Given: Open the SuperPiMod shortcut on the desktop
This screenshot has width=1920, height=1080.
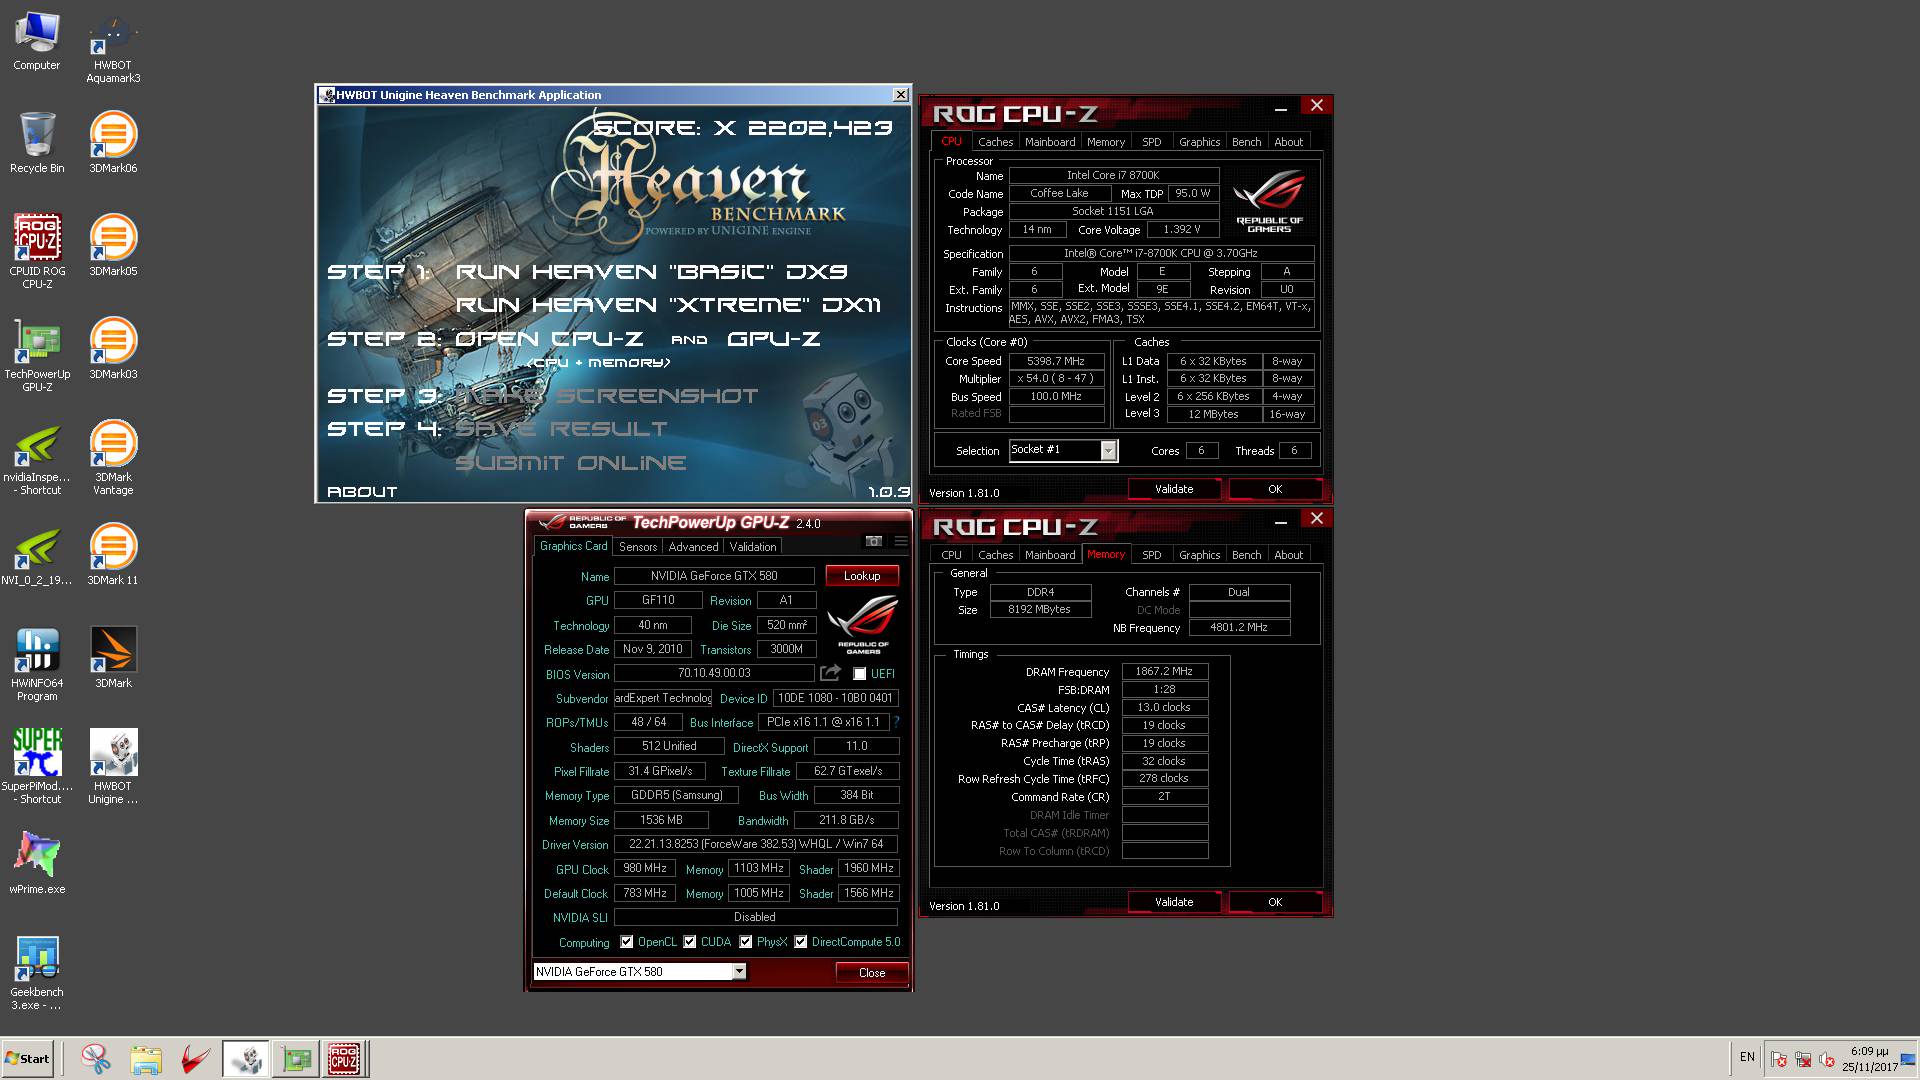Looking at the screenshot, I should point(37,766).
